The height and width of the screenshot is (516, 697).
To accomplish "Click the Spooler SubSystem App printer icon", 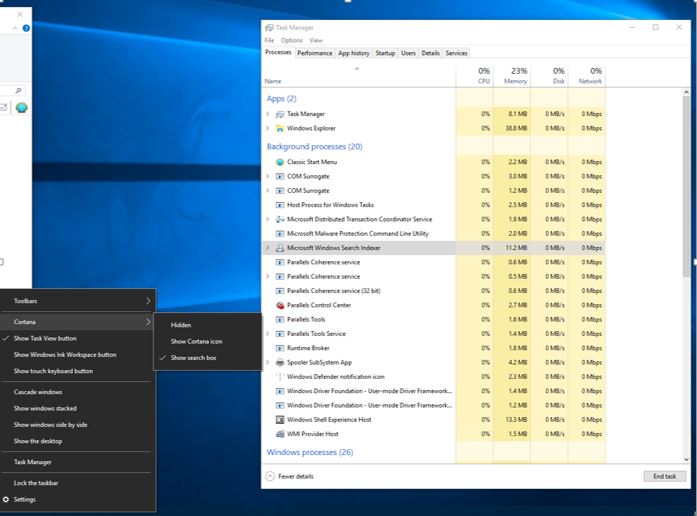I will tap(280, 362).
